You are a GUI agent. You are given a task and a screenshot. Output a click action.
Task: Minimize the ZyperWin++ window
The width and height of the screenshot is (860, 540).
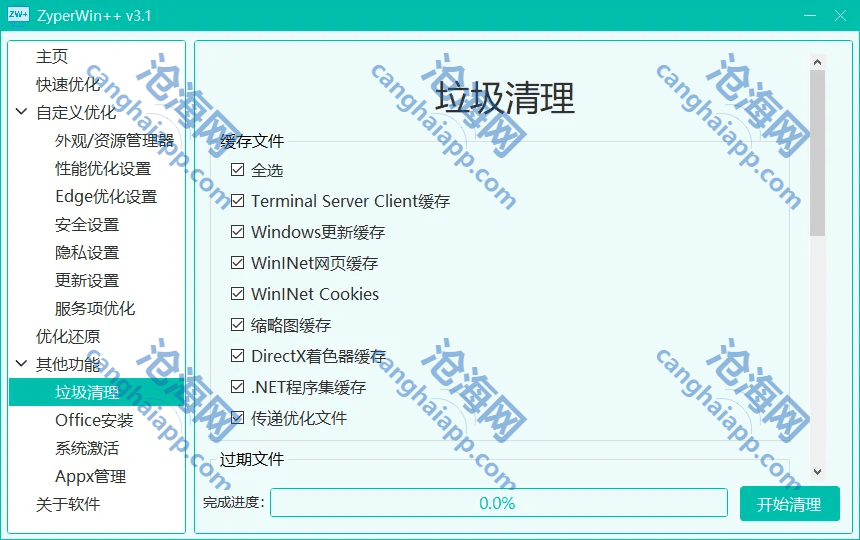pos(783,16)
